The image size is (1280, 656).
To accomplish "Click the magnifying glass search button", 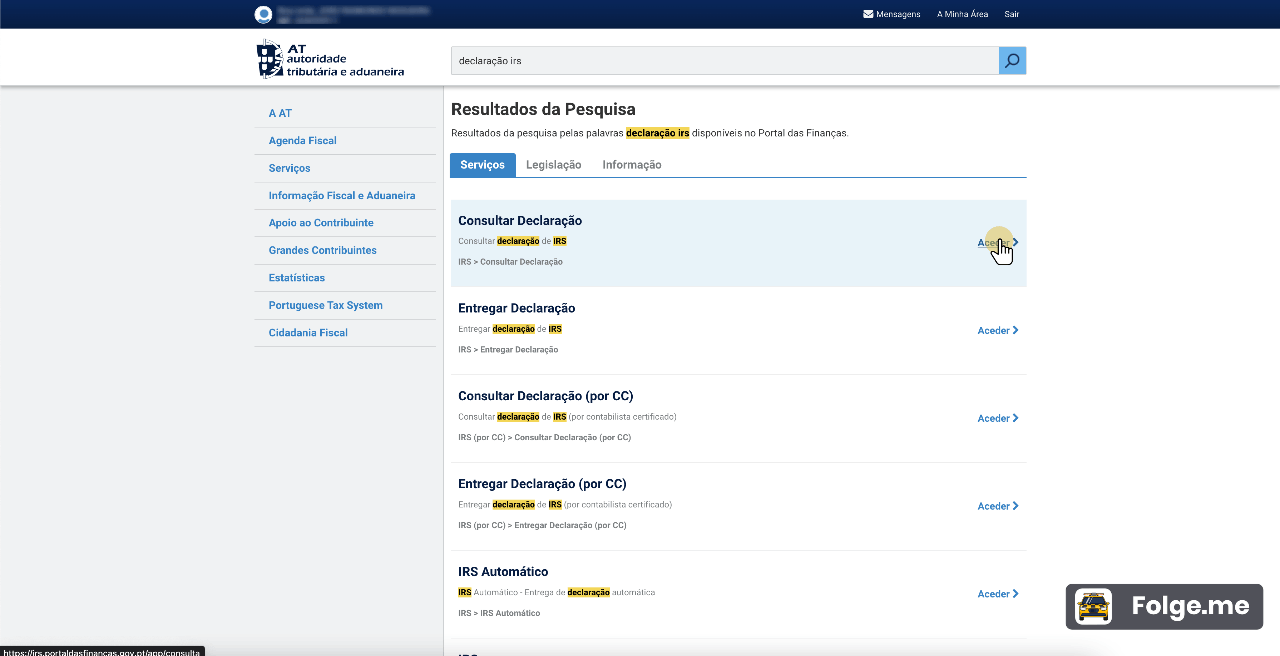I will pos(1012,61).
